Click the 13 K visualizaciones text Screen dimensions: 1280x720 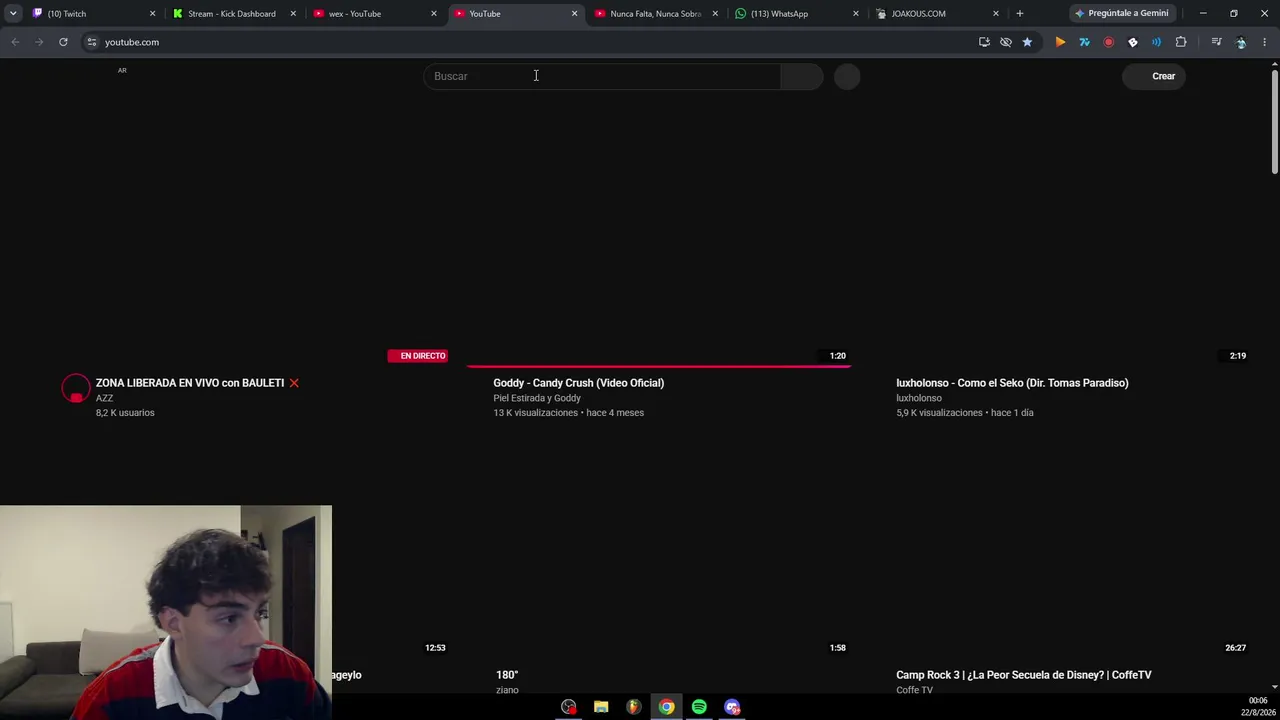click(535, 413)
